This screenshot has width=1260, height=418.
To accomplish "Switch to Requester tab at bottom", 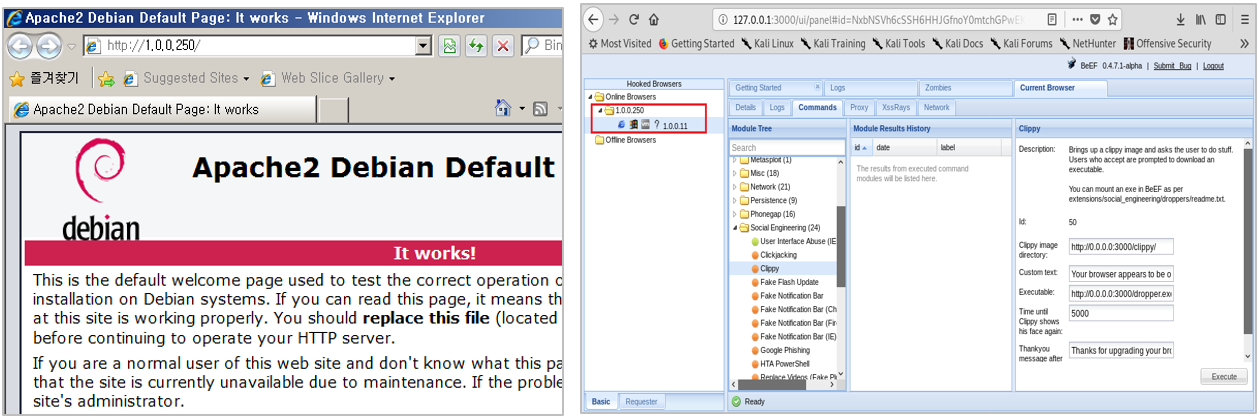I will click(642, 401).
